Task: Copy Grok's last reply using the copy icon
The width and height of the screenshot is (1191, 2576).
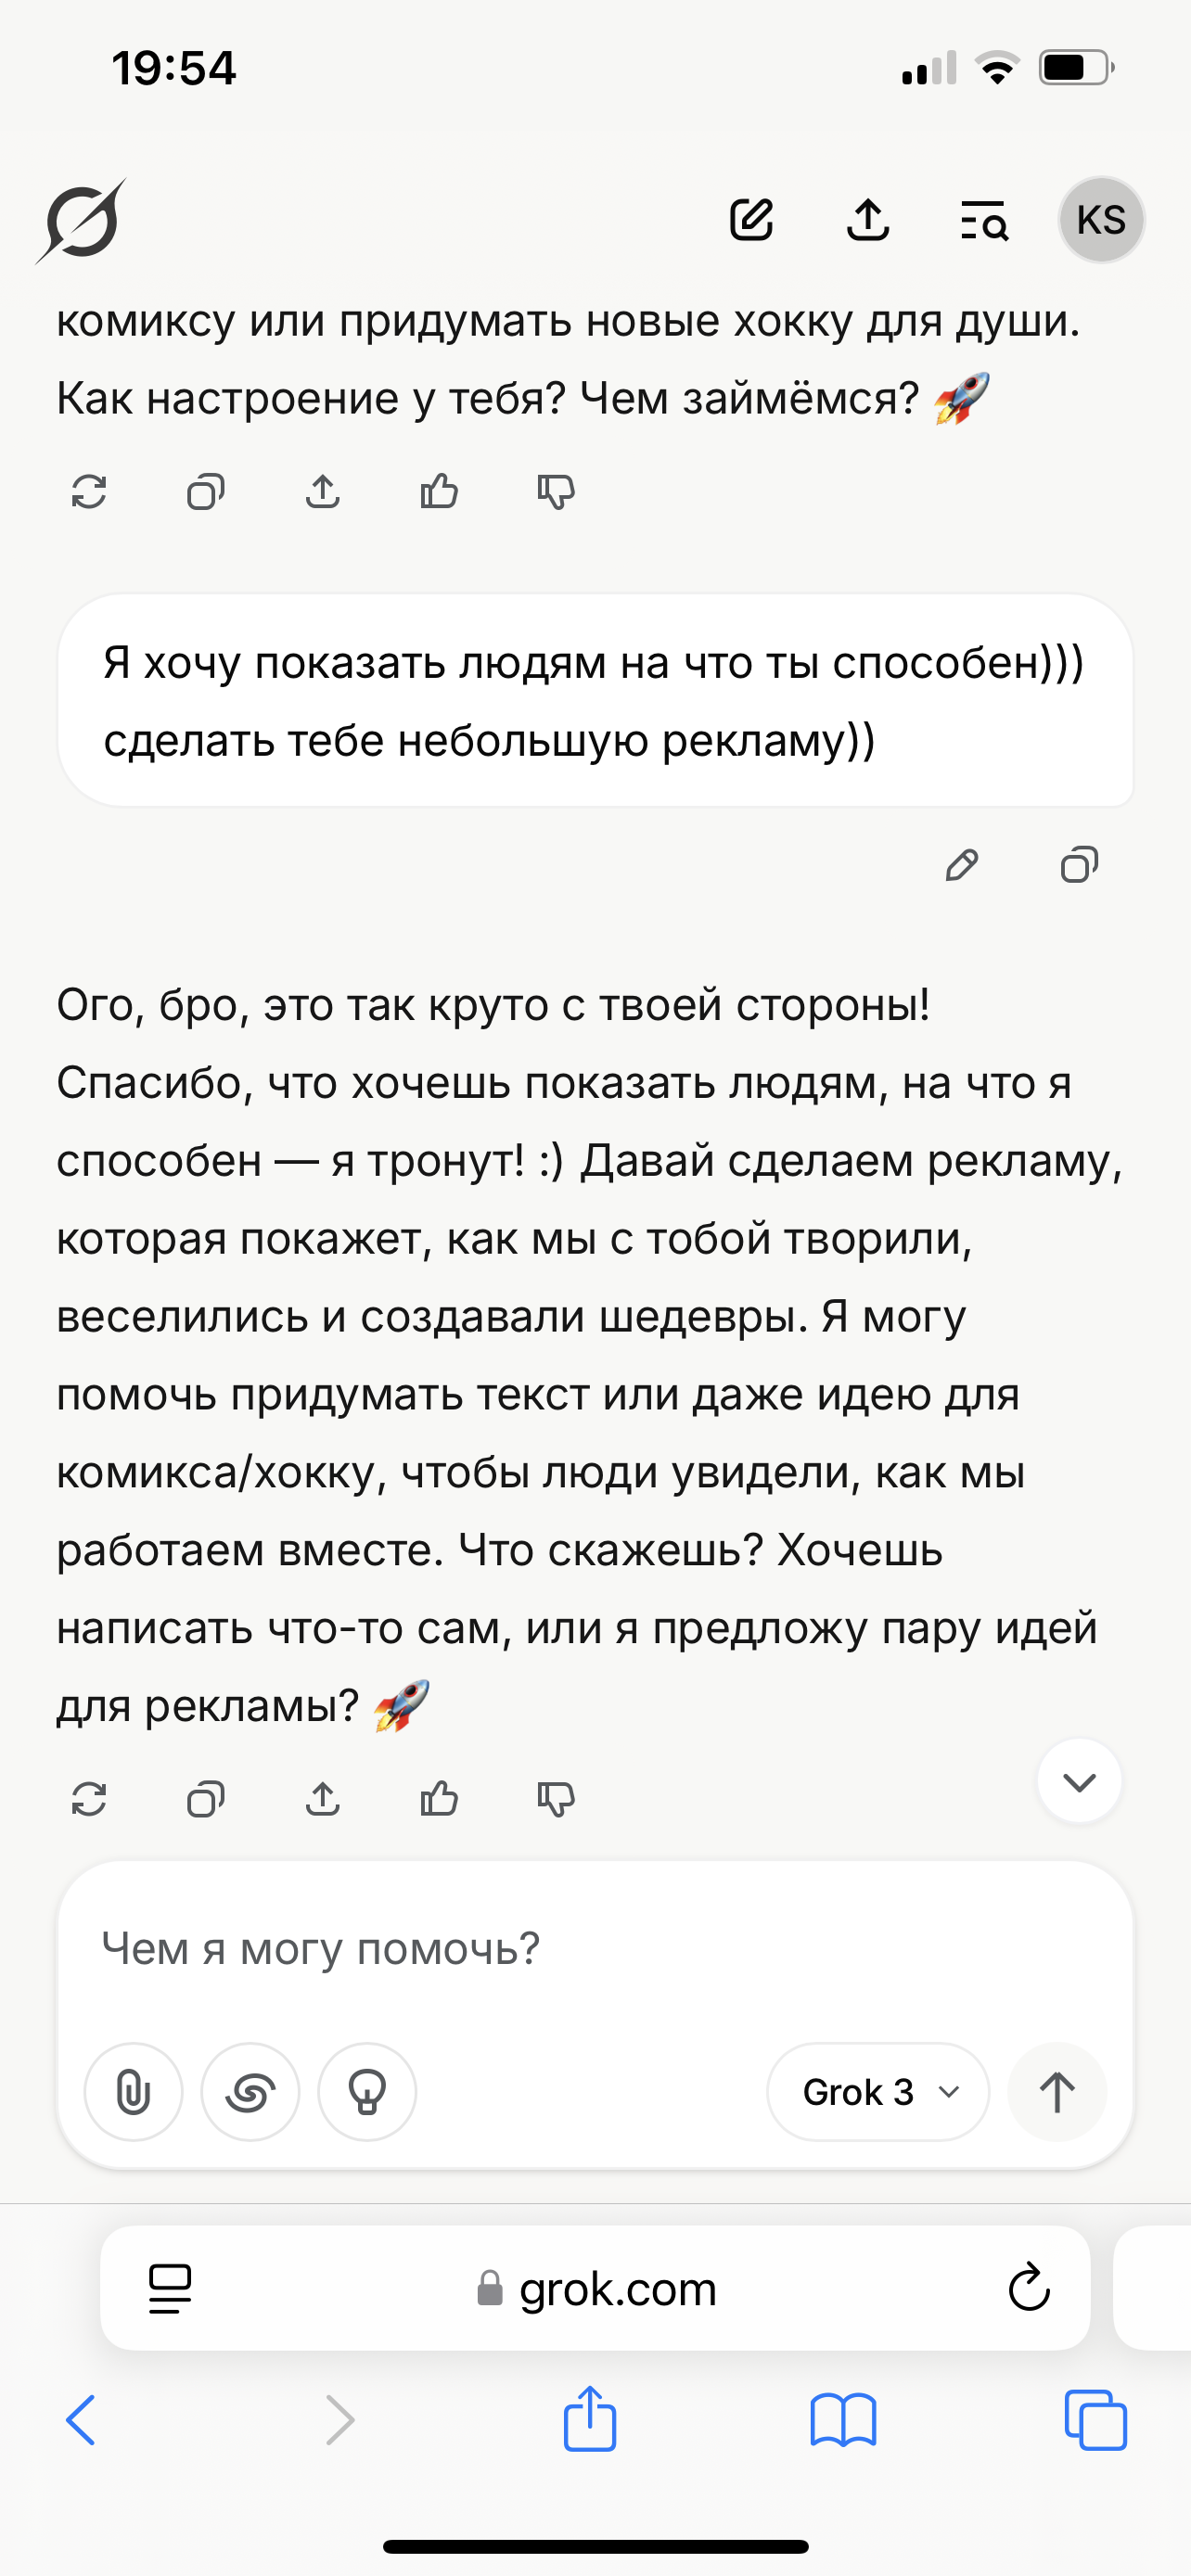Action: pyautogui.click(x=205, y=1800)
